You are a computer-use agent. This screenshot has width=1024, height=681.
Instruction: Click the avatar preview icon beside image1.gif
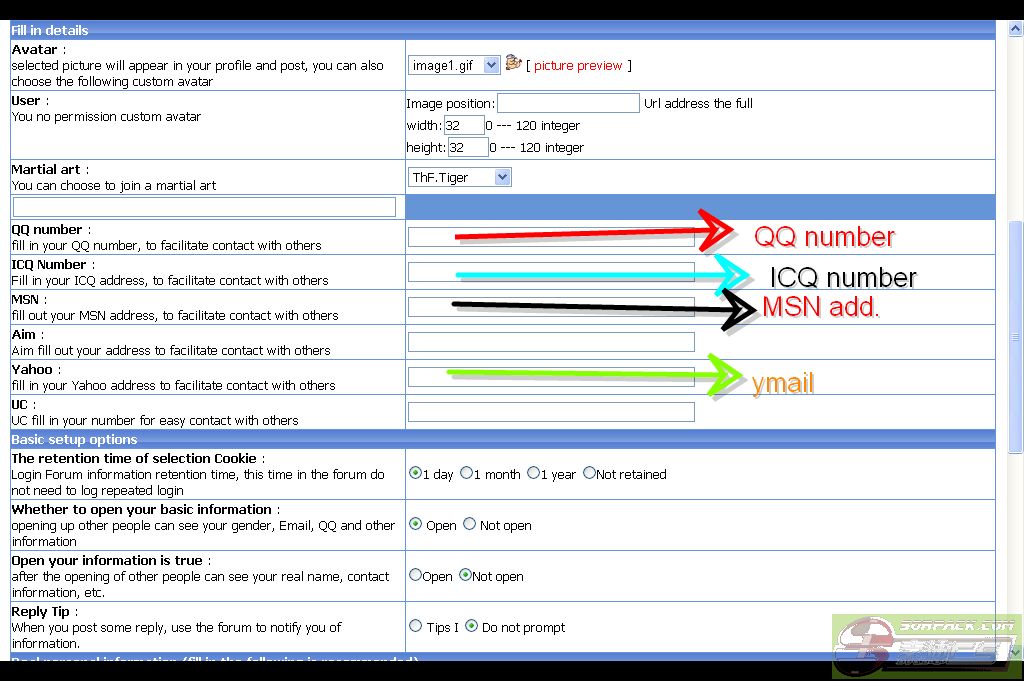coord(514,63)
